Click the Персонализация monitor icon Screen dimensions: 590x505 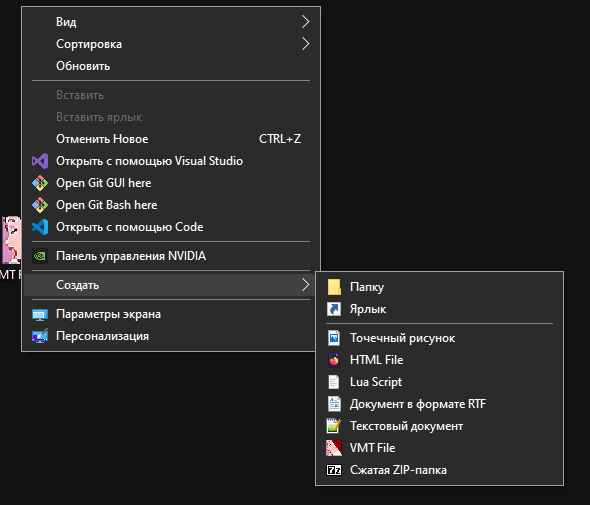pos(40,336)
